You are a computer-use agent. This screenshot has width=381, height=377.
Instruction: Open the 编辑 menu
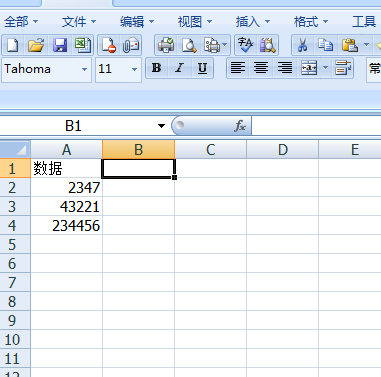click(137, 22)
